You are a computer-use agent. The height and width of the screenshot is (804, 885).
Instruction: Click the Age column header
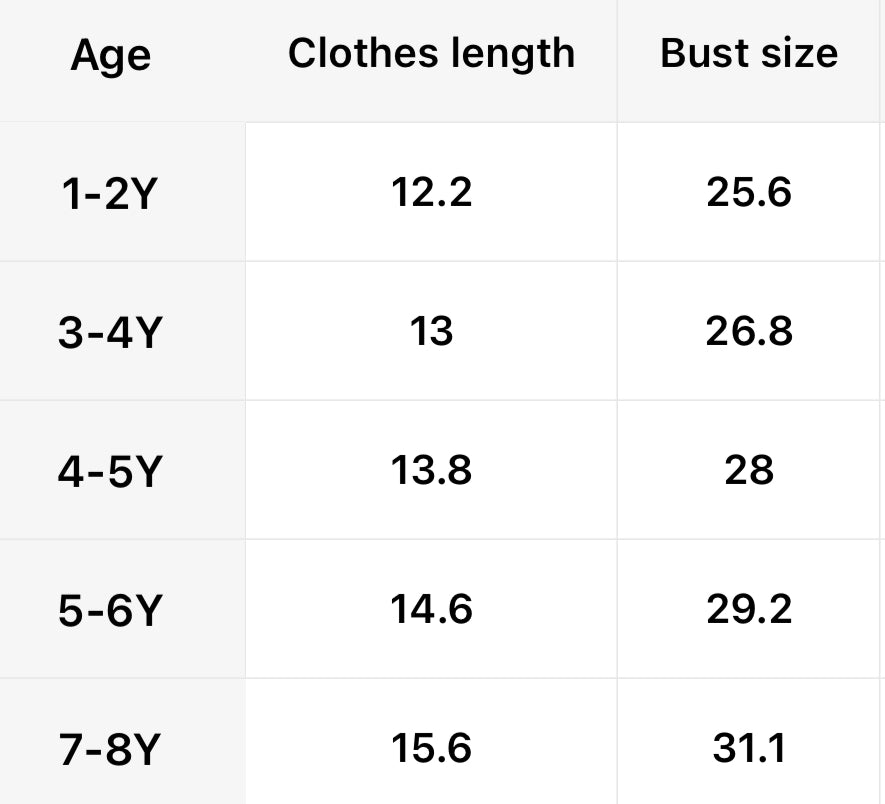click(x=110, y=56)
